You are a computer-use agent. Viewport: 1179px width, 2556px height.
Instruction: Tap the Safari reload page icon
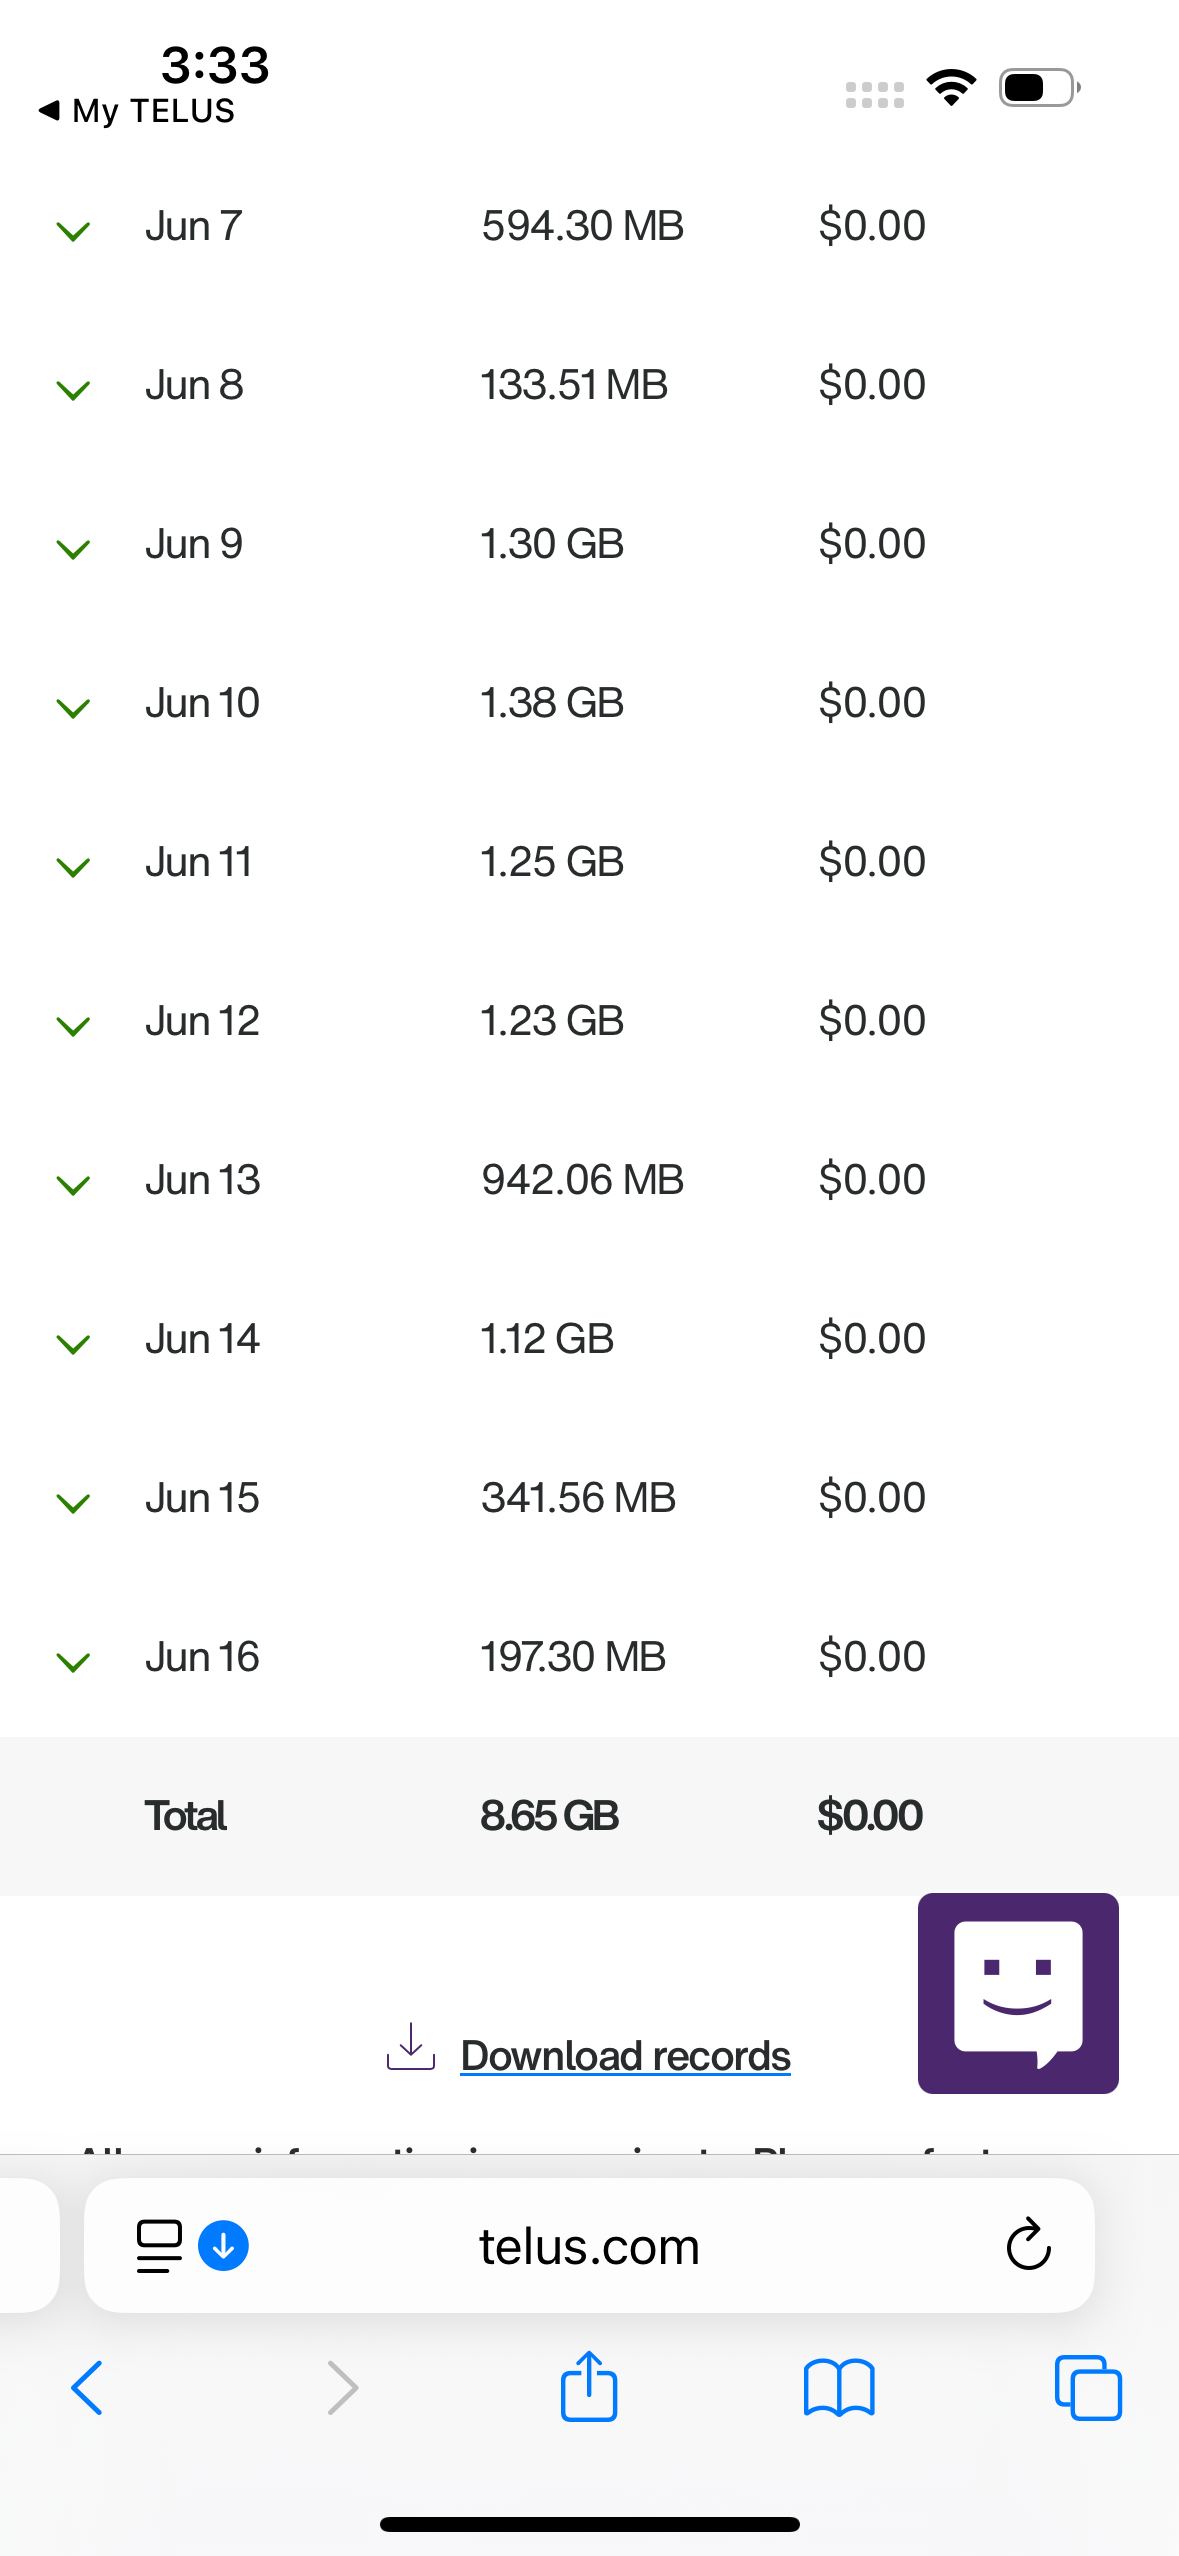point(1027,2245)
